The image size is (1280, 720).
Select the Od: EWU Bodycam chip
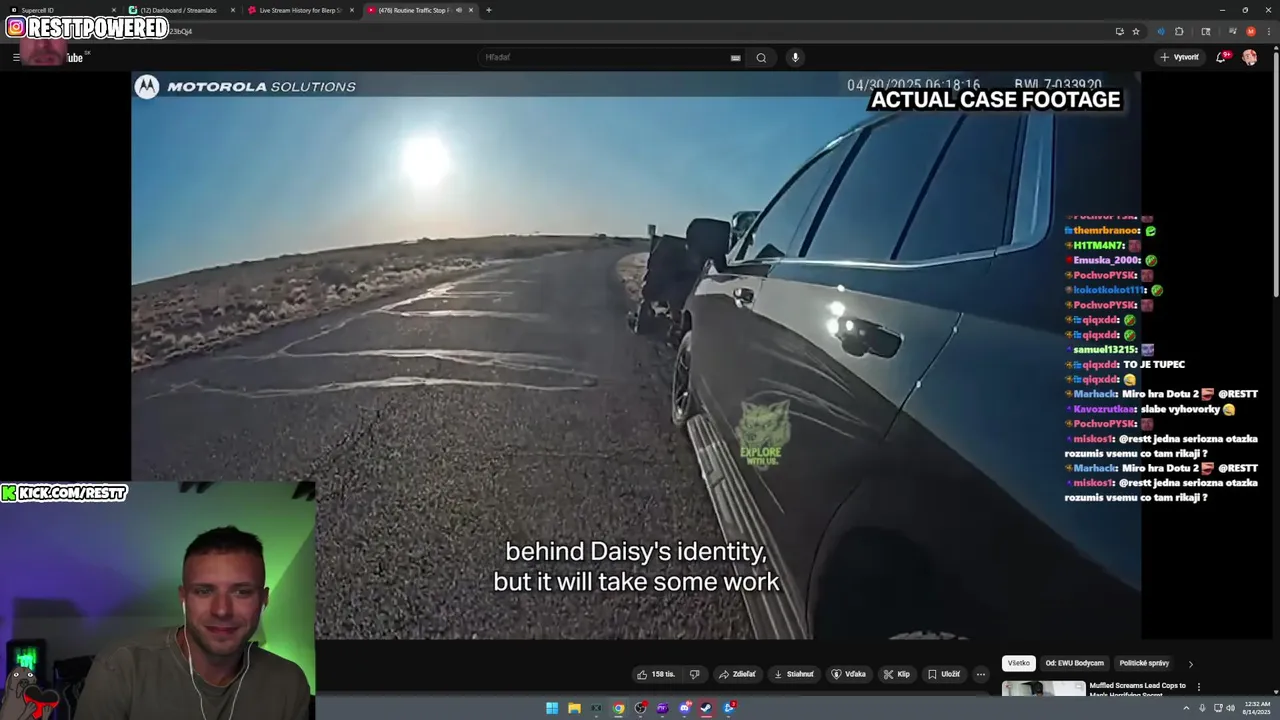1075,663
